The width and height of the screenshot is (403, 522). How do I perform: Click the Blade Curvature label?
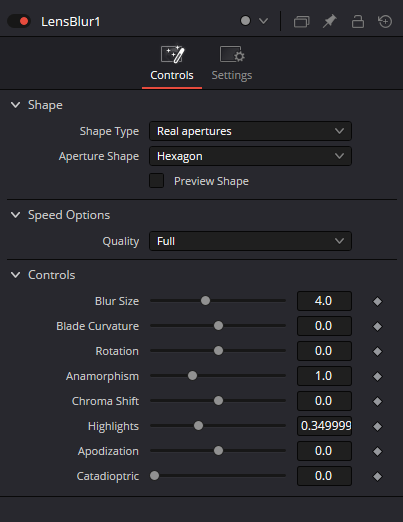pyautogui.click(x=97, y=326)
